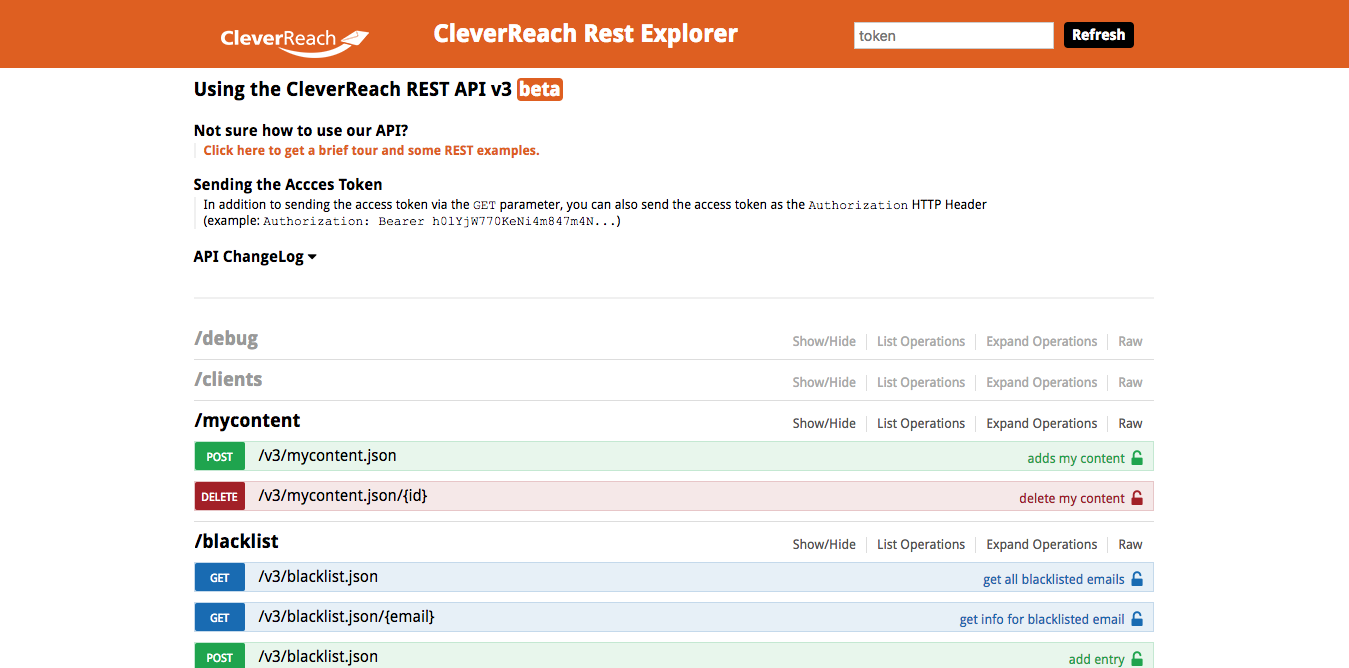Open Raw view for /blacklist
The width and height of the screenshot is (1349, 668).
click(x=1130, y=544)
